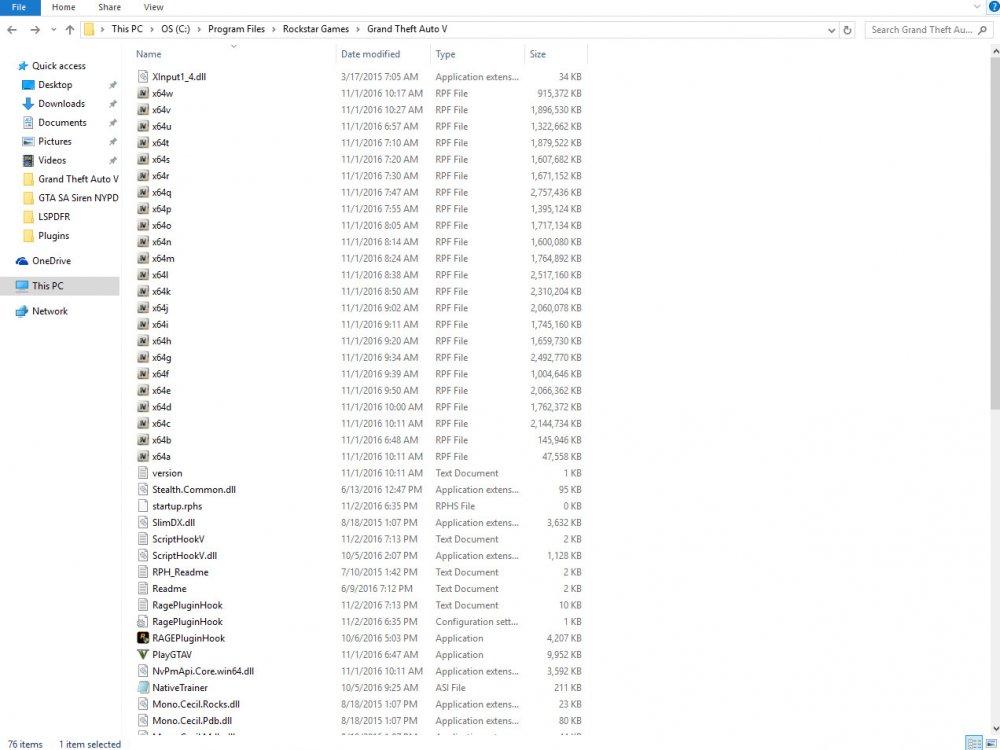The height and width of the screenshot is (750, 1000).
Task: Expand the ribbon with the chevron
Action: (976, 6)
